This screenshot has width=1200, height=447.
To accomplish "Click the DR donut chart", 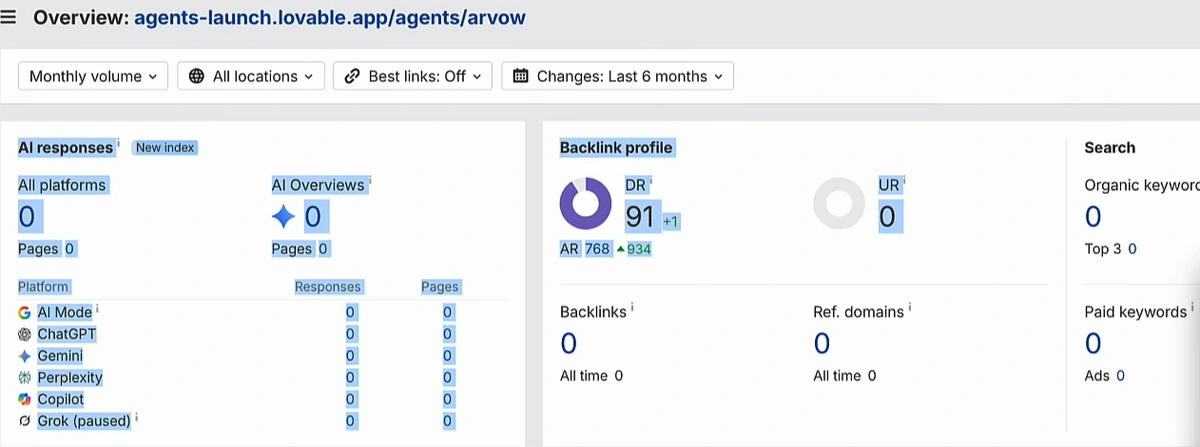I will coord(585,204).
